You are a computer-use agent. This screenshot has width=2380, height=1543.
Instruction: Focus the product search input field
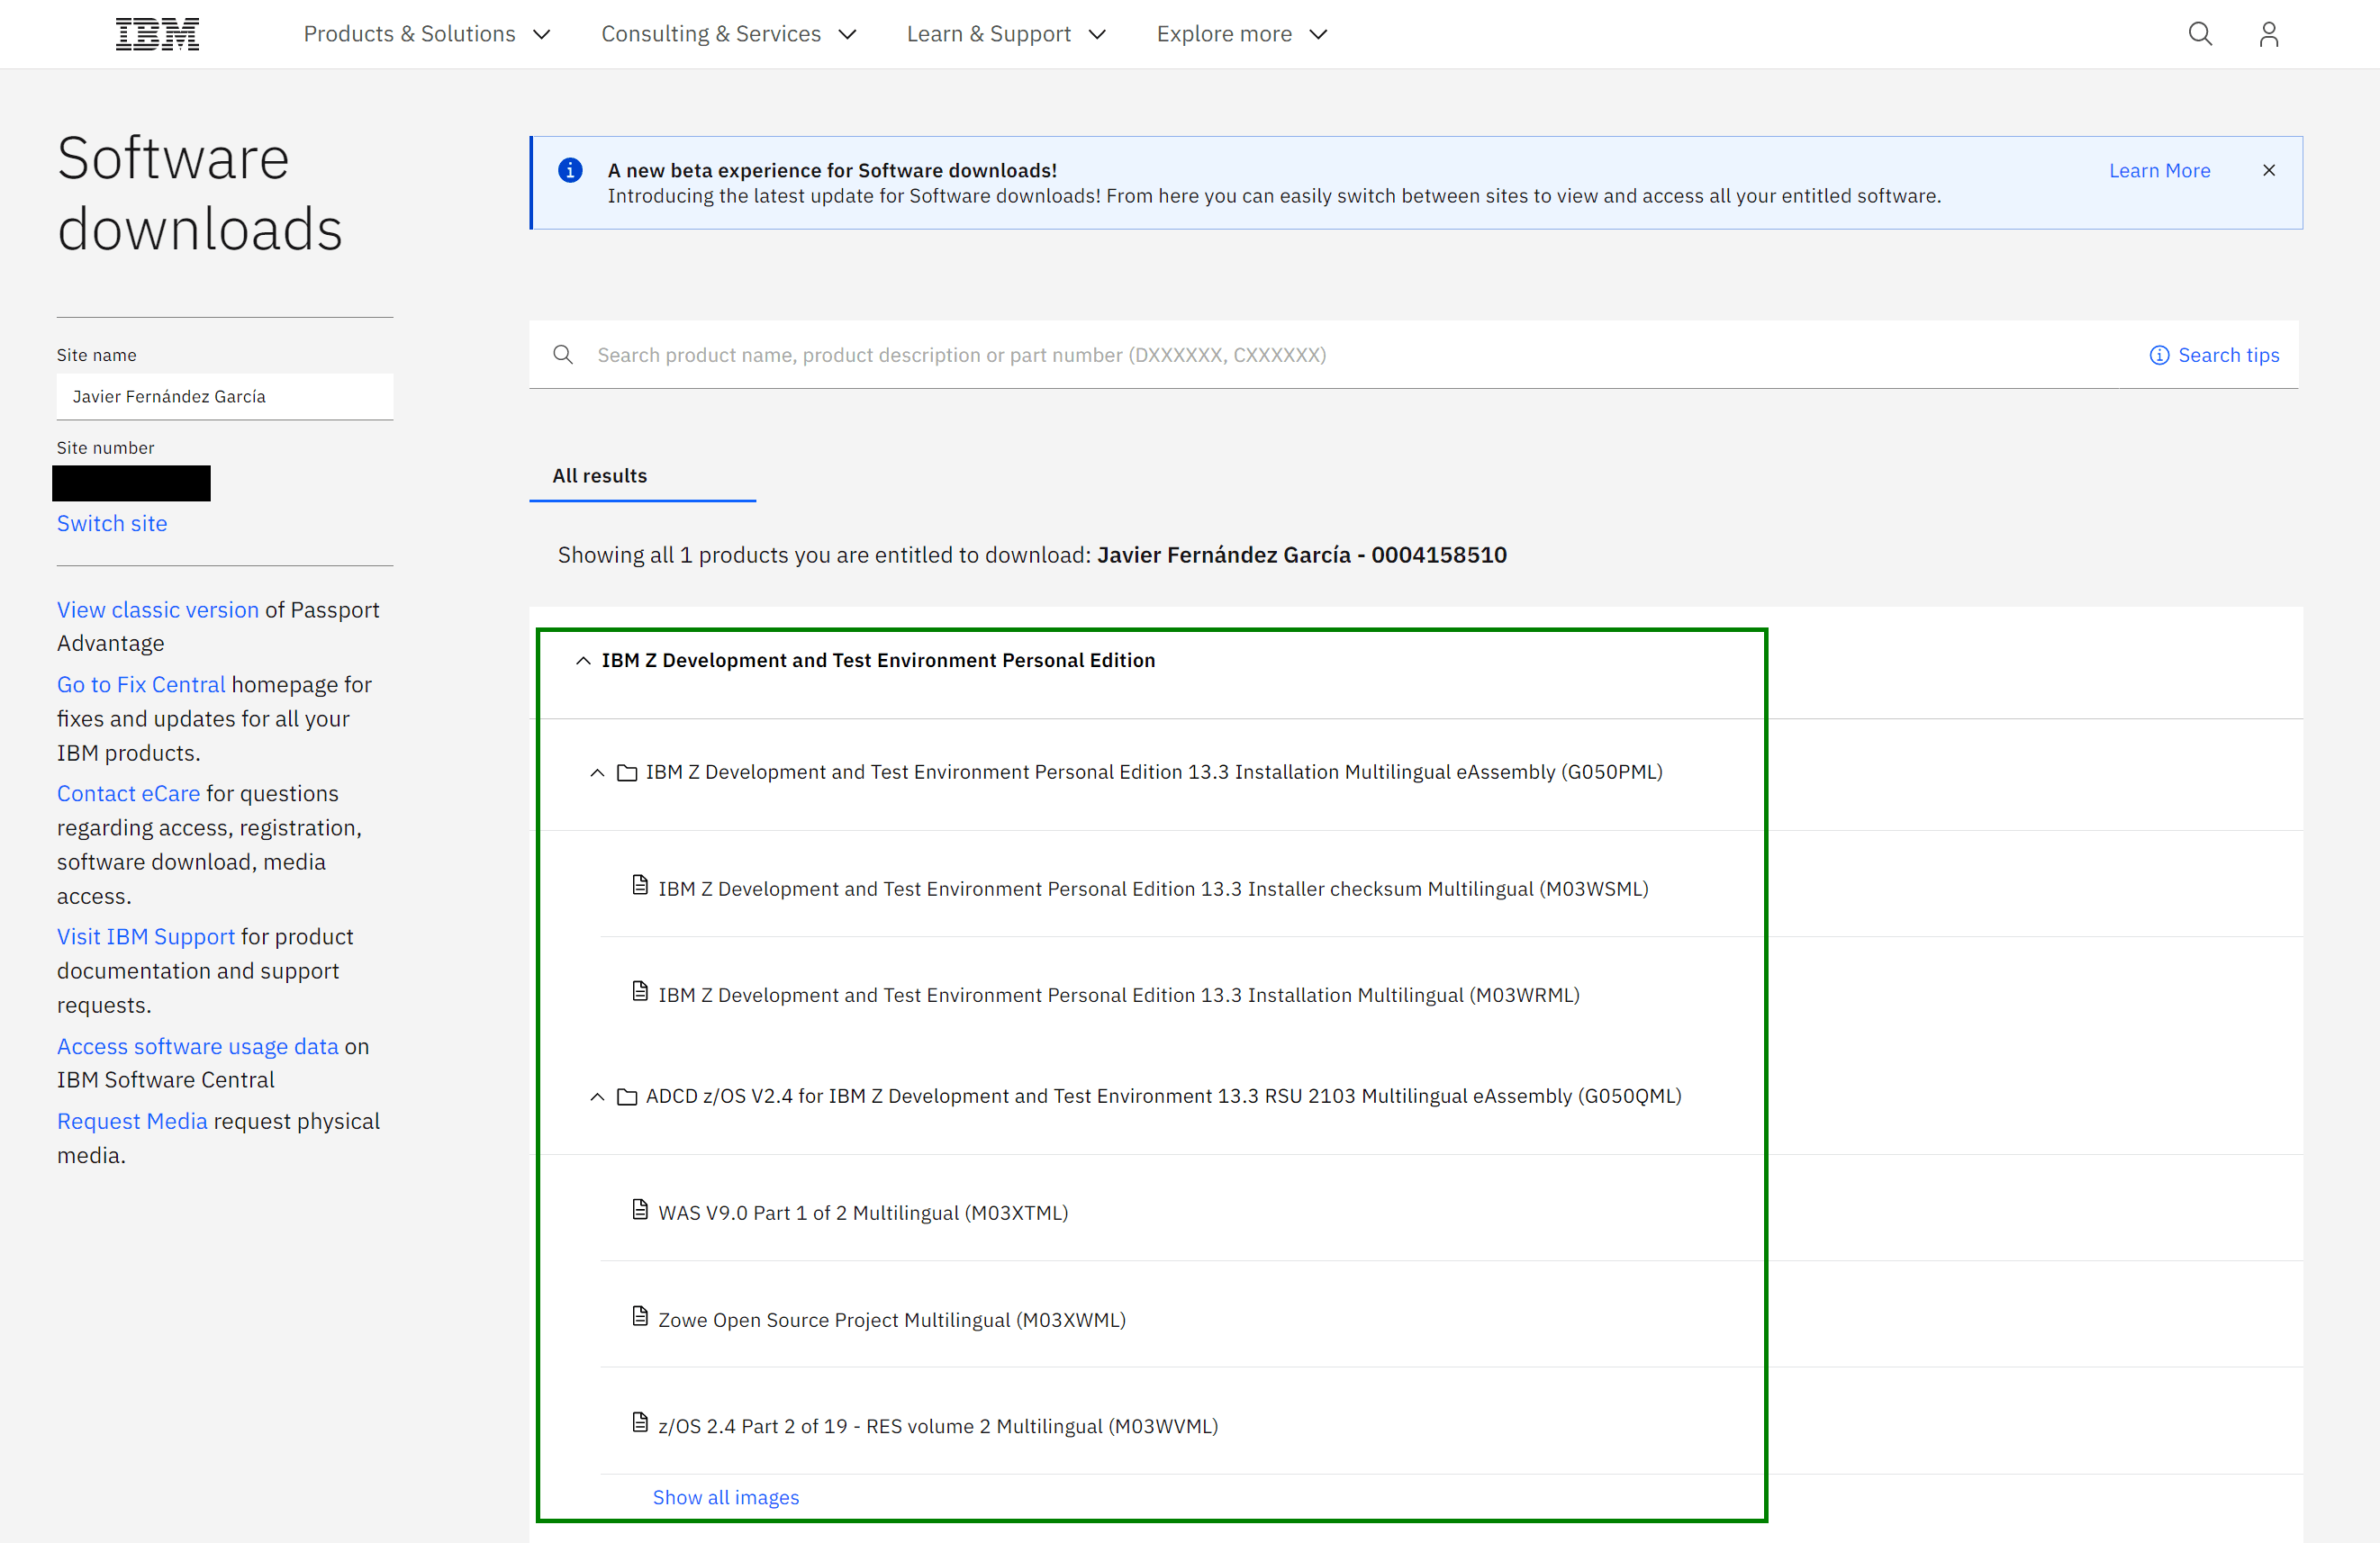(1300, 355)
